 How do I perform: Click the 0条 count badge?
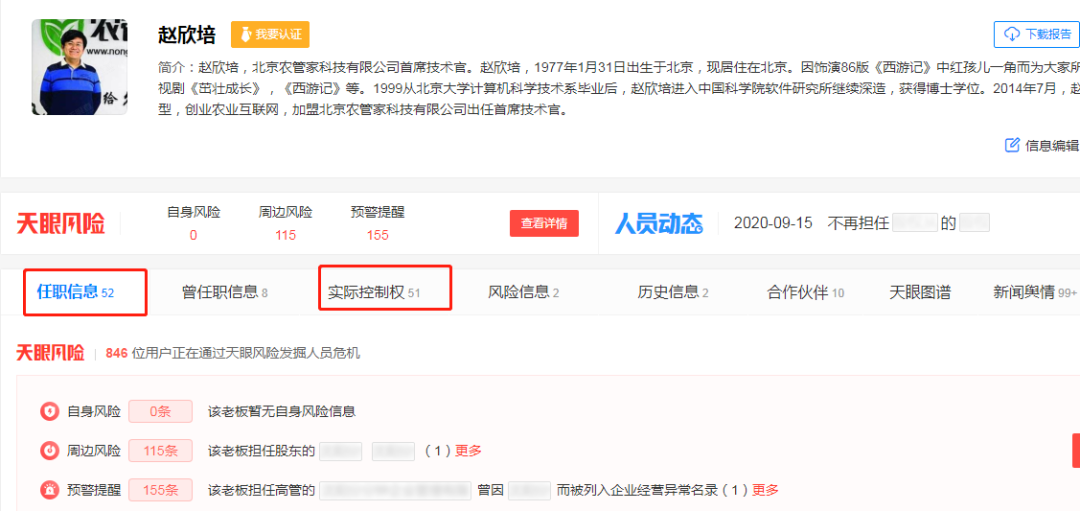(x=160, y=412)
